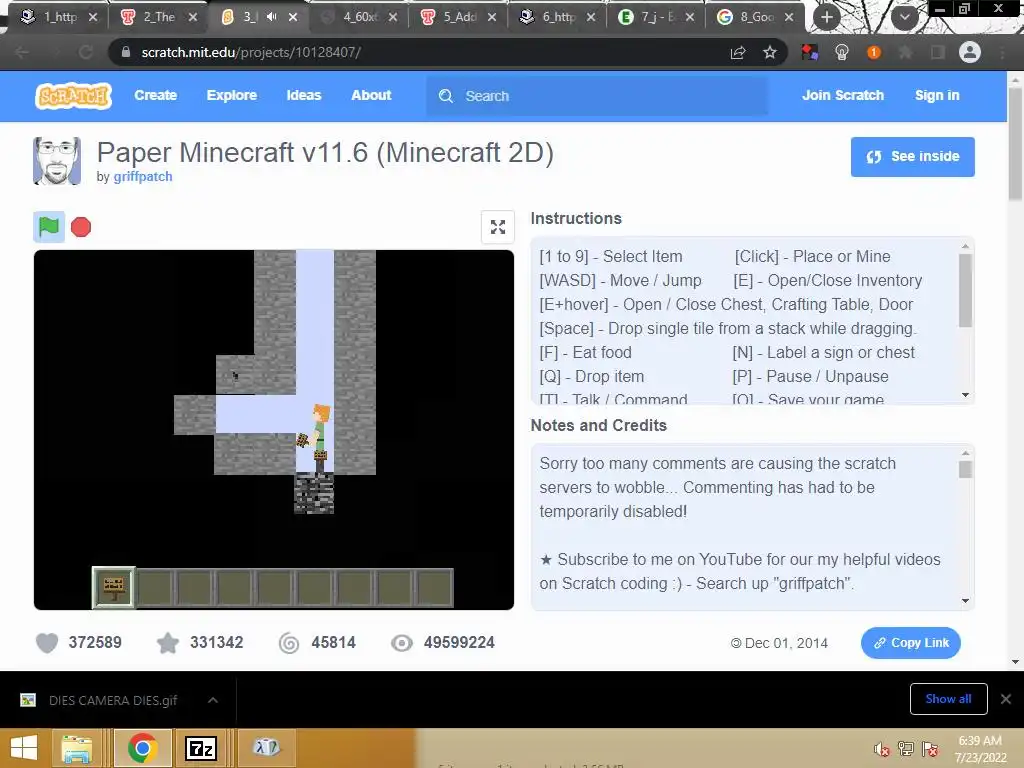Select the sign item in hotbar slot one

pos(114,588)
